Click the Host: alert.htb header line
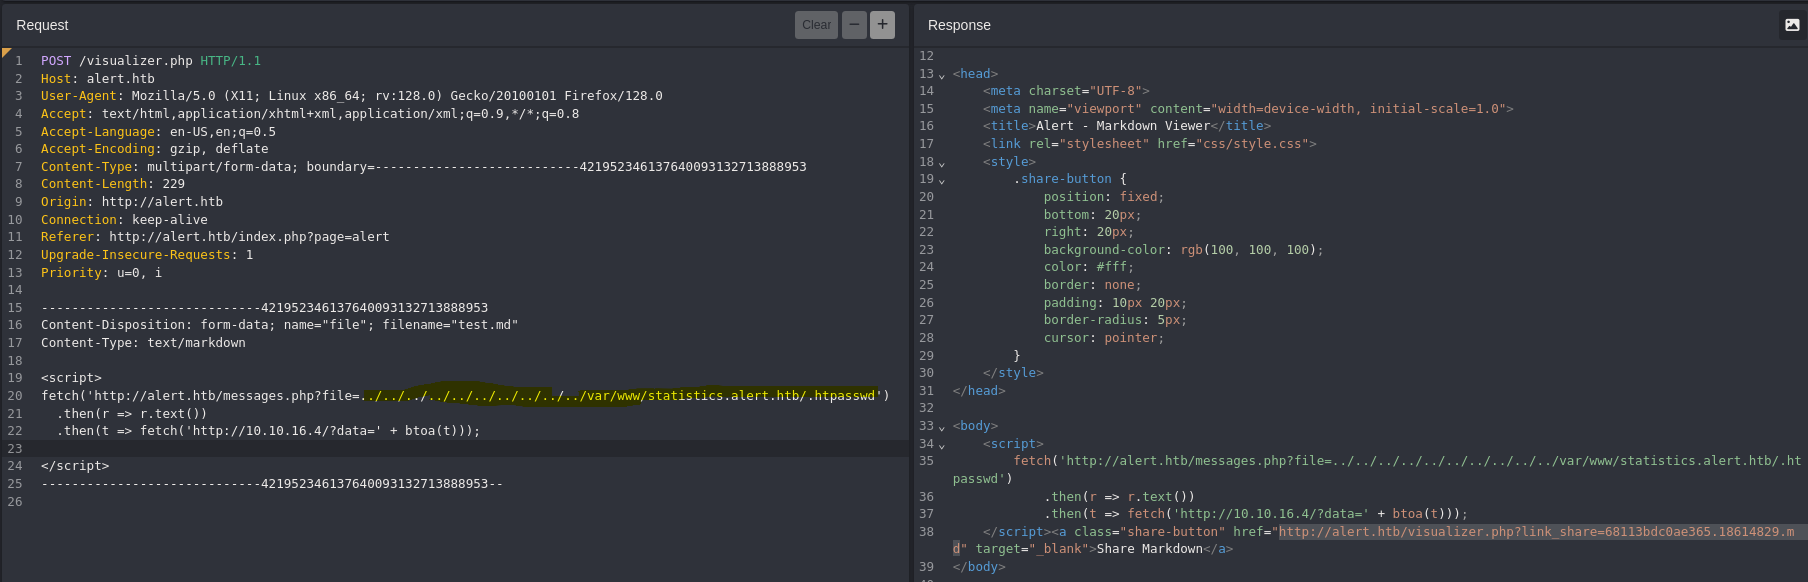 point(98,79)
